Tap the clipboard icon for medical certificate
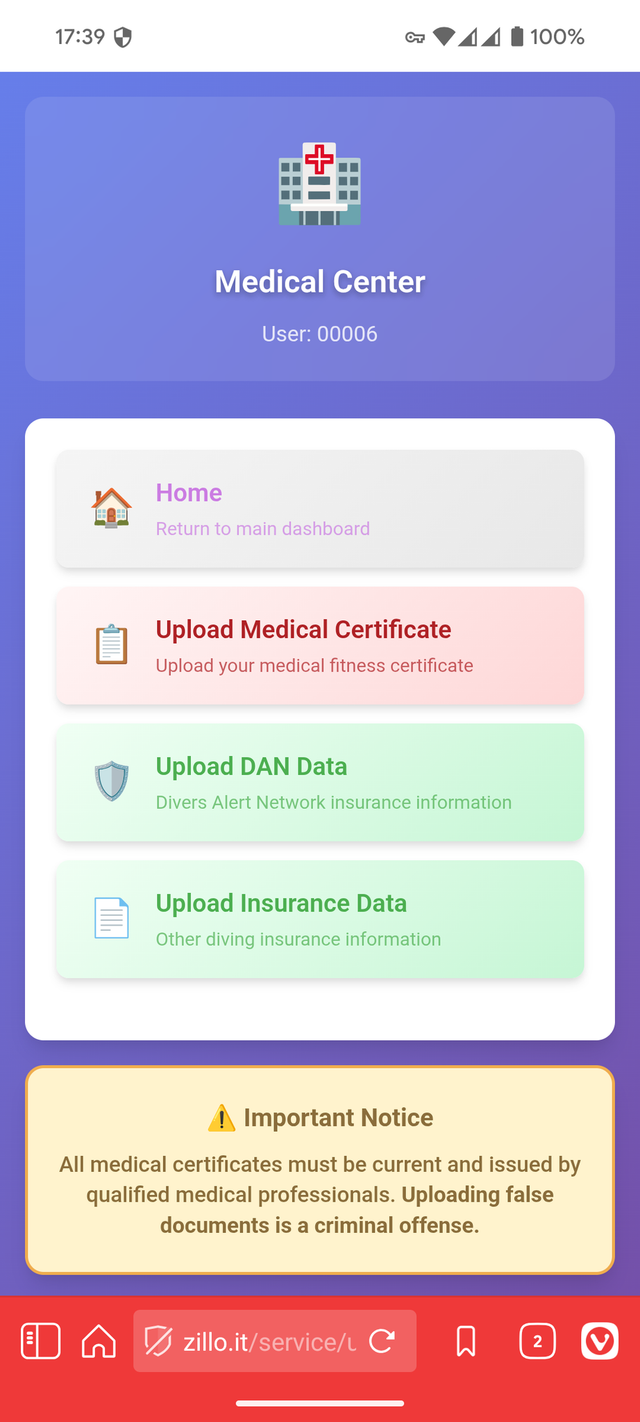The width and height of the screenshot is (640, 1422). [x=111, y=645]
